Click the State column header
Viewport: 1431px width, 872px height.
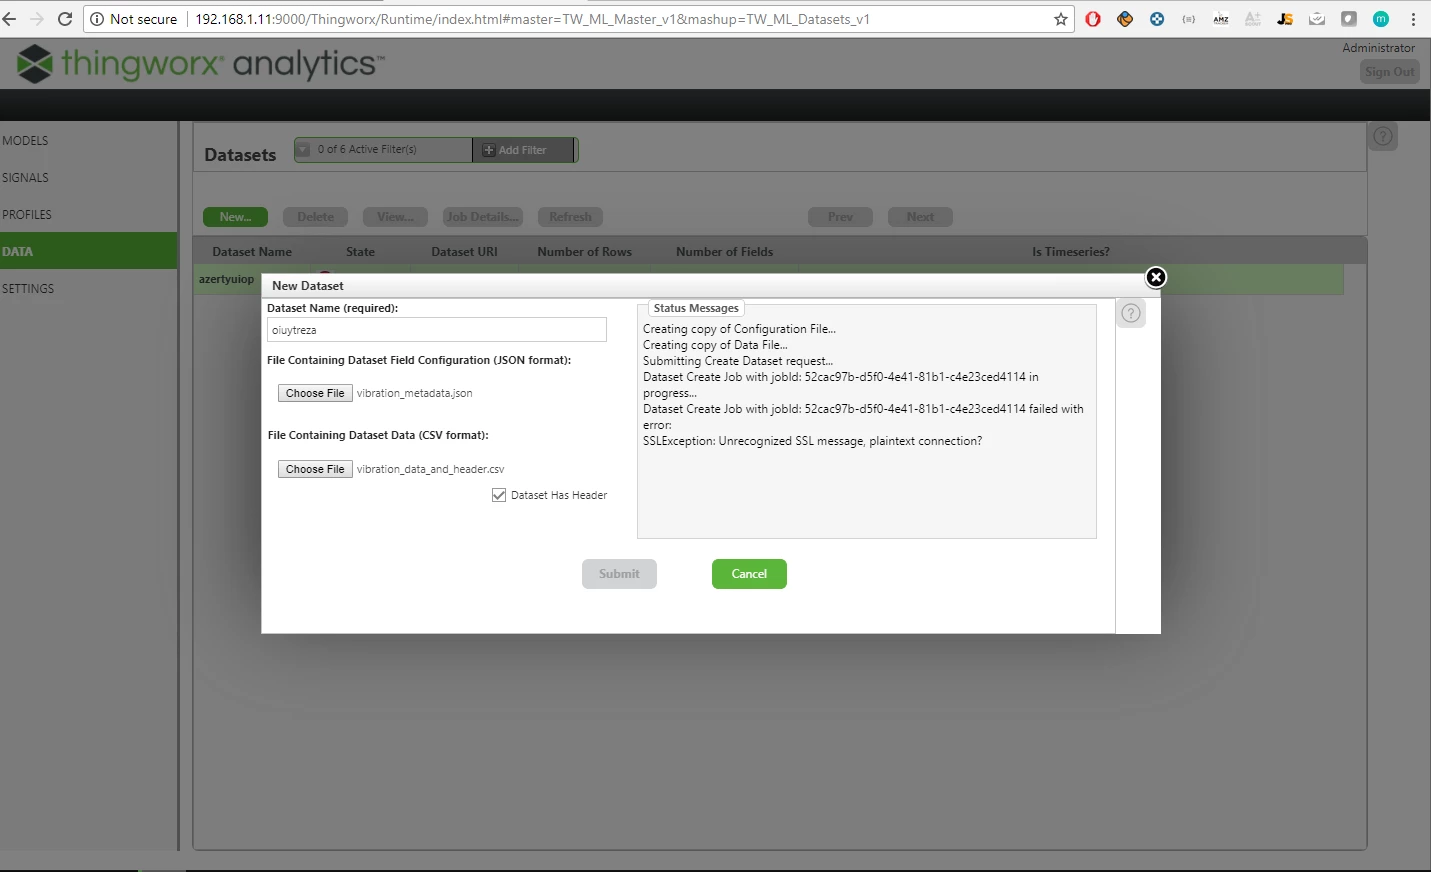[361, 252]
